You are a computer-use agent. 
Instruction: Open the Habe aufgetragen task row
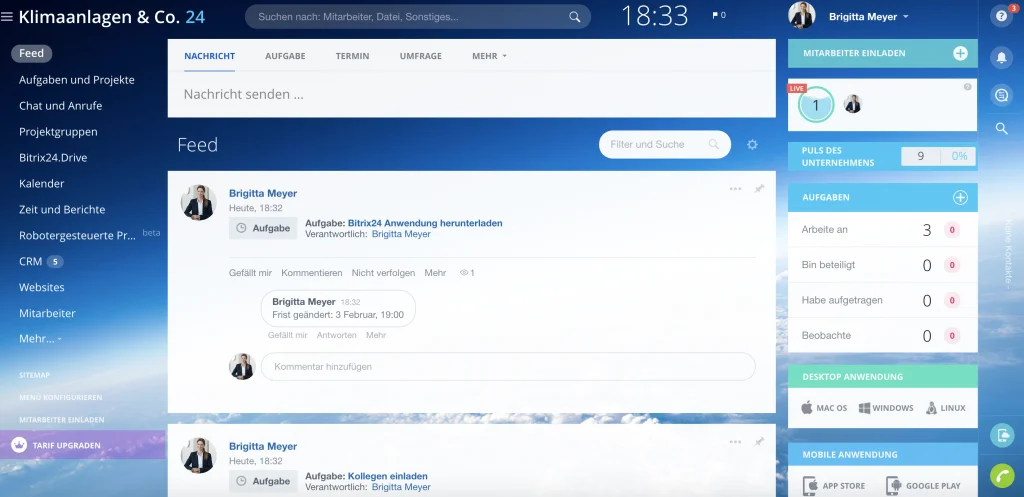882,300
